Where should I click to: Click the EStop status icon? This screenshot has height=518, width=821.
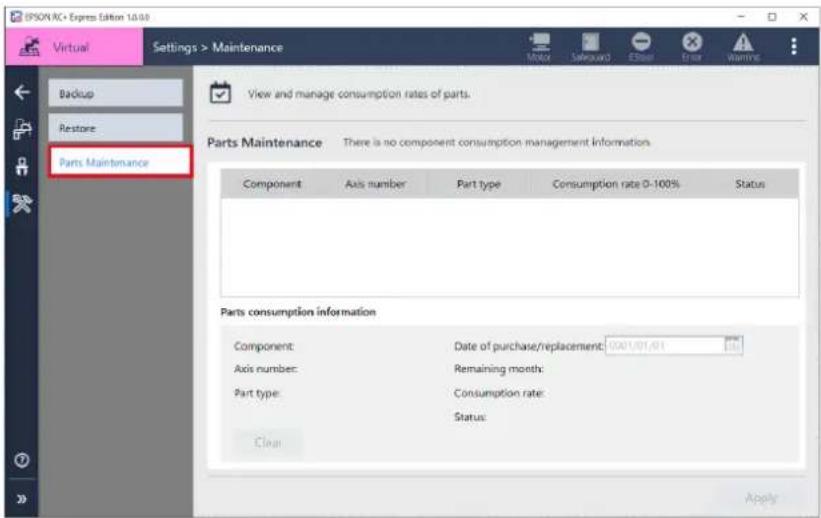click(641, 47)
